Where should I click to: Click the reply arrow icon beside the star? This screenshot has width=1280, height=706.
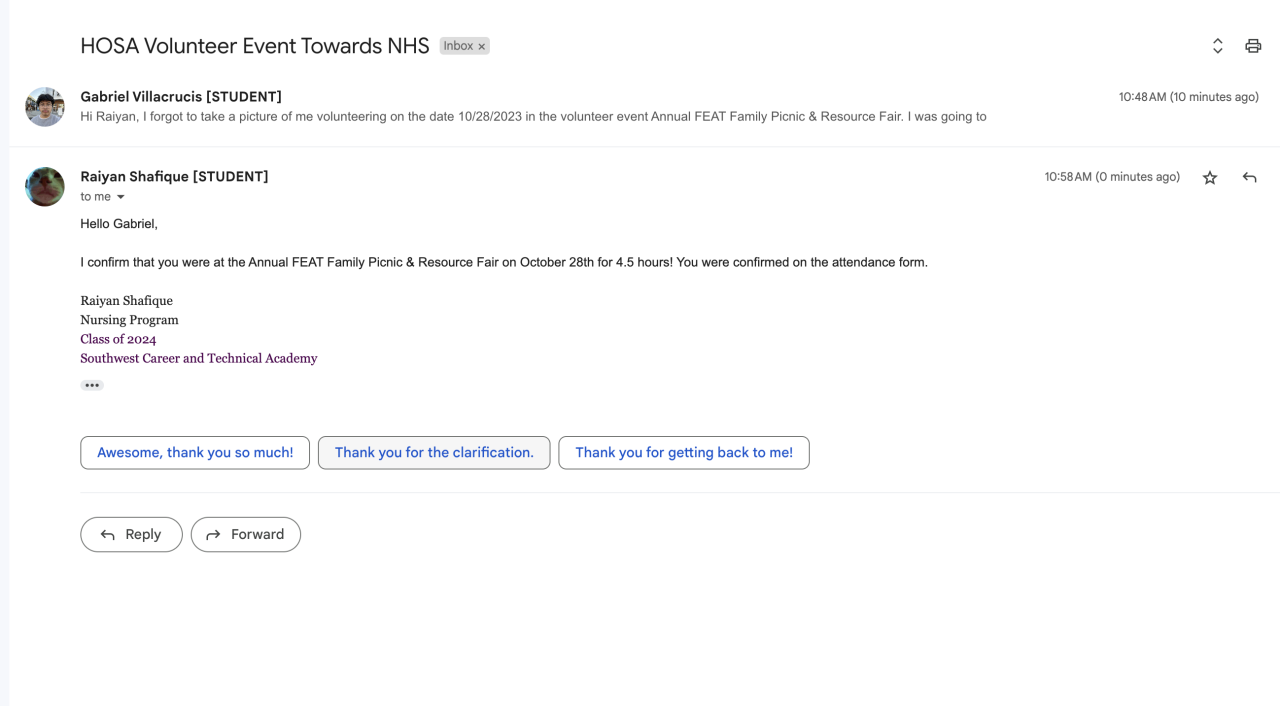1249,178
